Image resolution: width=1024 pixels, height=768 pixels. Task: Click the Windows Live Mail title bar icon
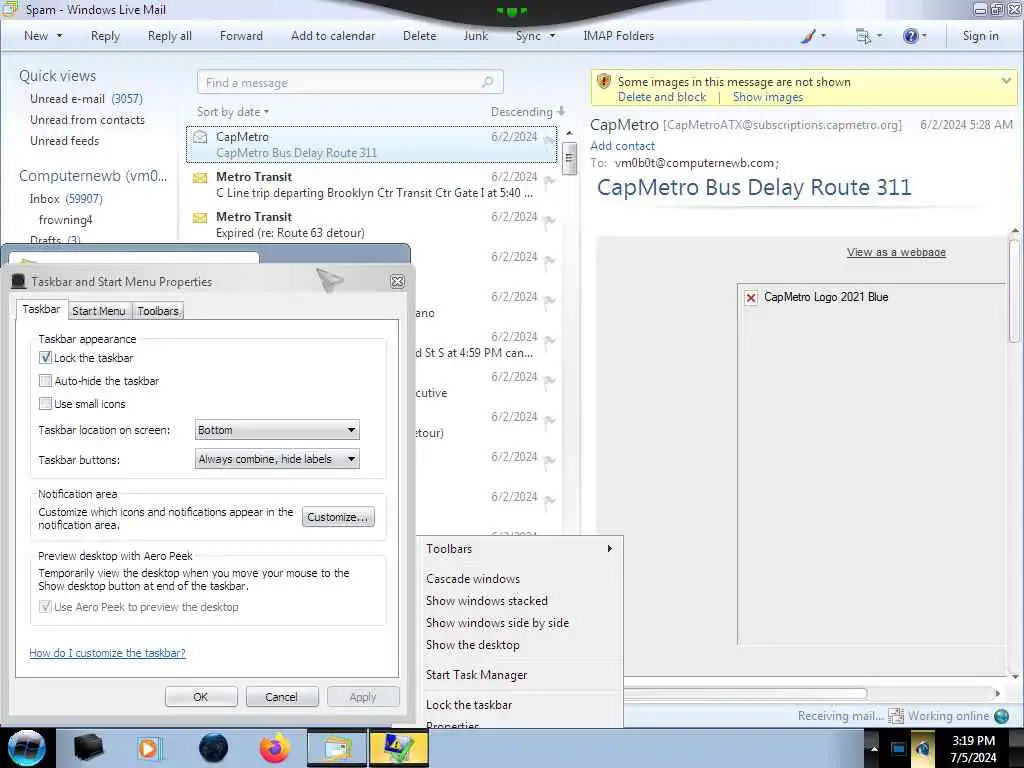tap(9, 8)
